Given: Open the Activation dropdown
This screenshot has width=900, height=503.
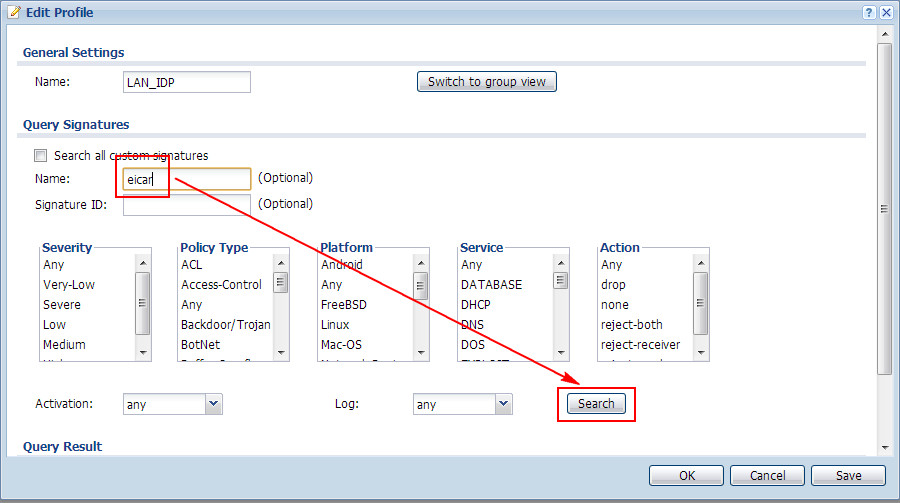Looking at the screenshot, I should tap(212, 404).
